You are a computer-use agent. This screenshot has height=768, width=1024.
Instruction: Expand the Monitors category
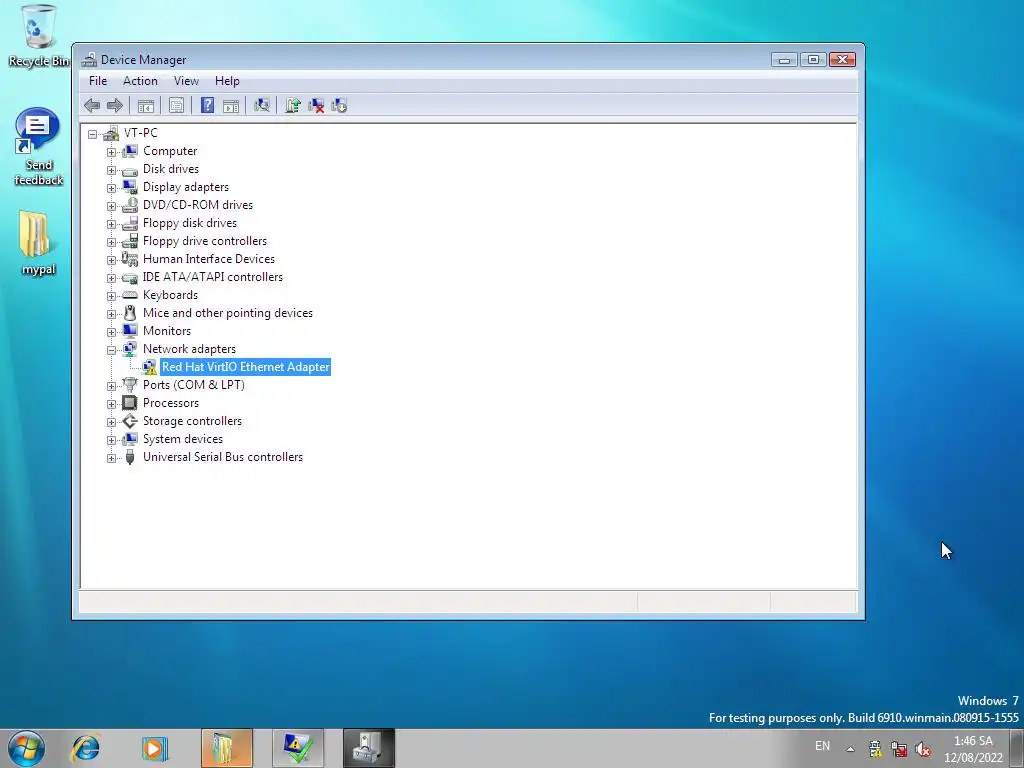[112, 332]
